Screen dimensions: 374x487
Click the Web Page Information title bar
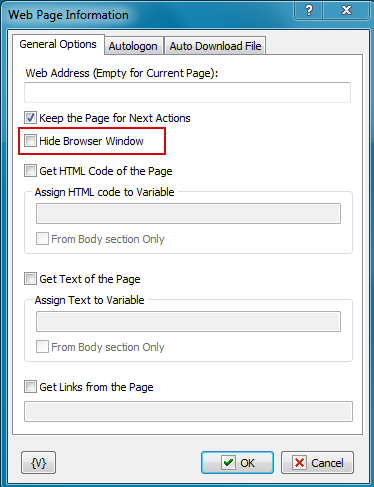point(150,15)
